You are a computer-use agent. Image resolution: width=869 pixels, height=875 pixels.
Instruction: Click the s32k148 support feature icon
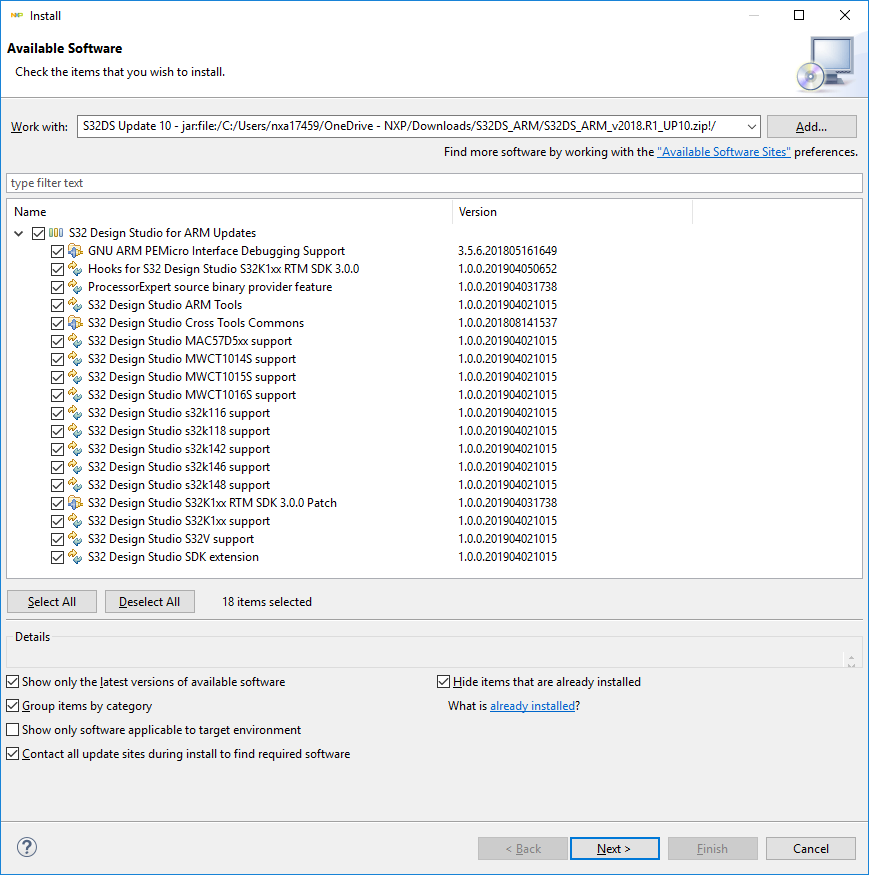pyautogui.click(x=75, y=485)
